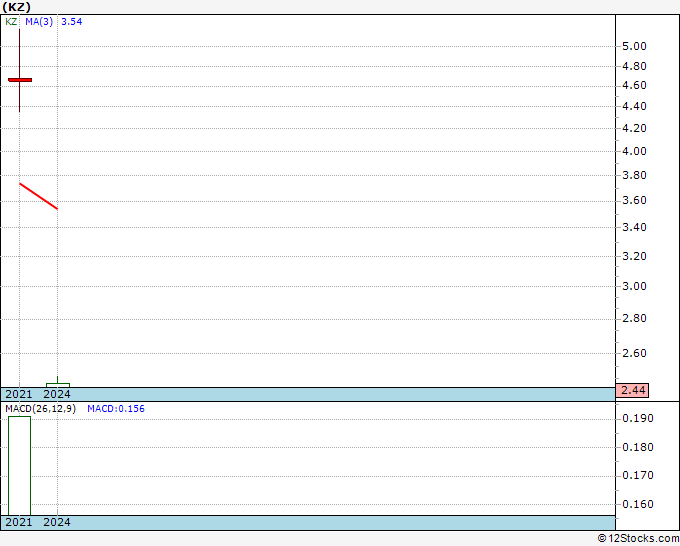Click the 2024 label on MACD axis
The height and width of the screenshot is (546, 680).
[x=57, y=522]
